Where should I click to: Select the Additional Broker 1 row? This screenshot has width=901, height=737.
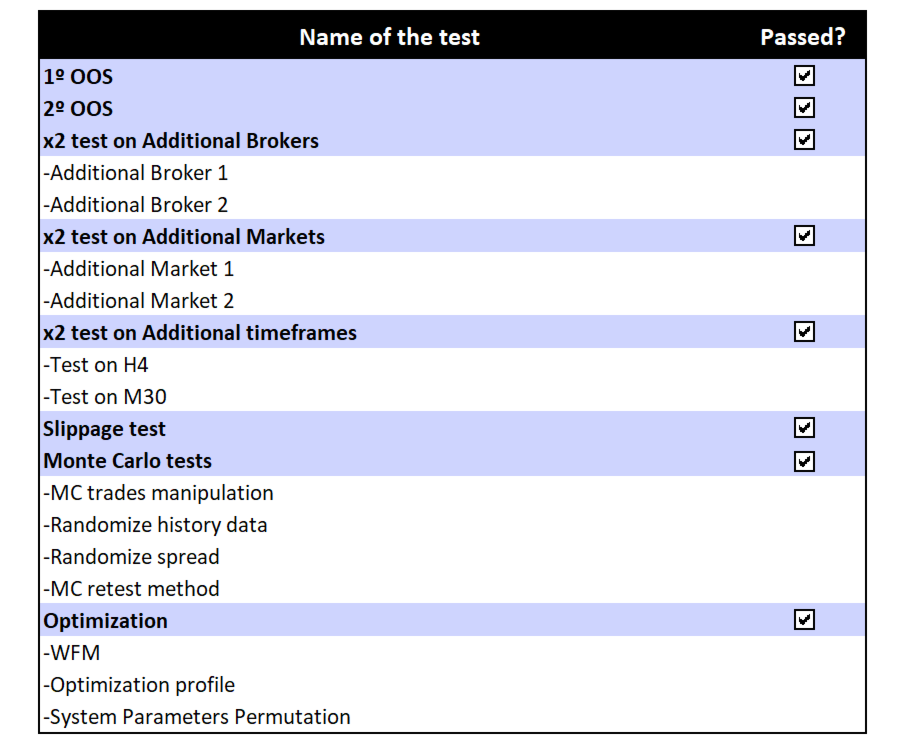(x=137, y=173)
